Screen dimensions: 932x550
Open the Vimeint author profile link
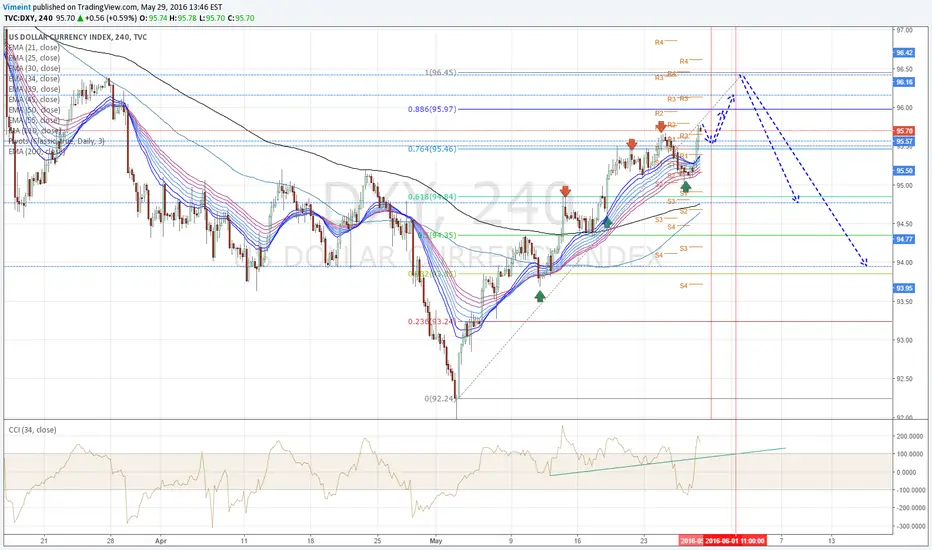tap(16, 7)
